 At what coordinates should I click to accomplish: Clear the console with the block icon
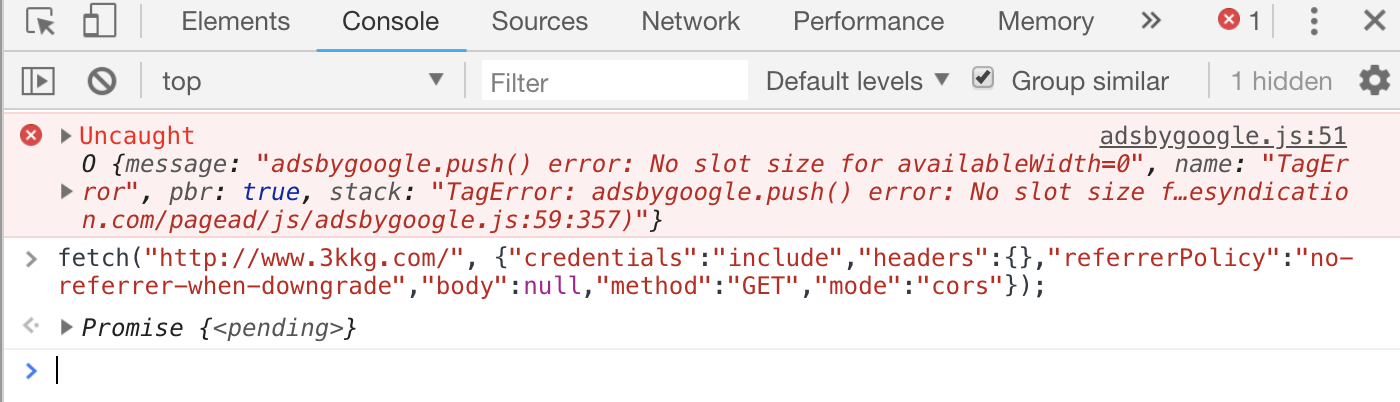pyautogui.click(x=102, y=81)
